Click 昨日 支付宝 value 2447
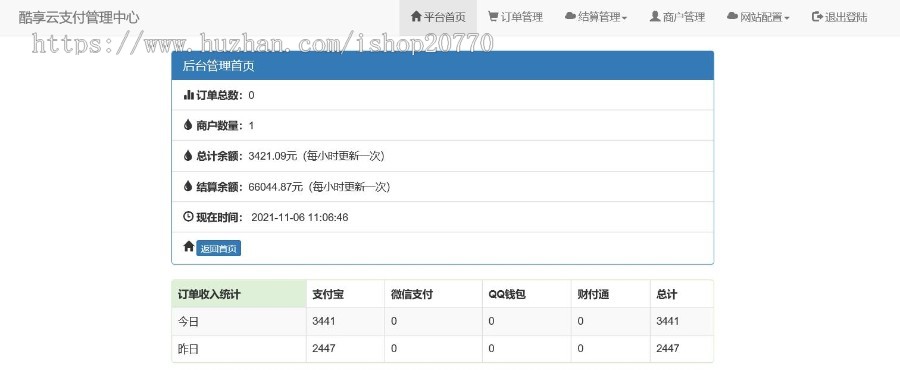This screenshot has width=900, height=370. tap(324, 348)
